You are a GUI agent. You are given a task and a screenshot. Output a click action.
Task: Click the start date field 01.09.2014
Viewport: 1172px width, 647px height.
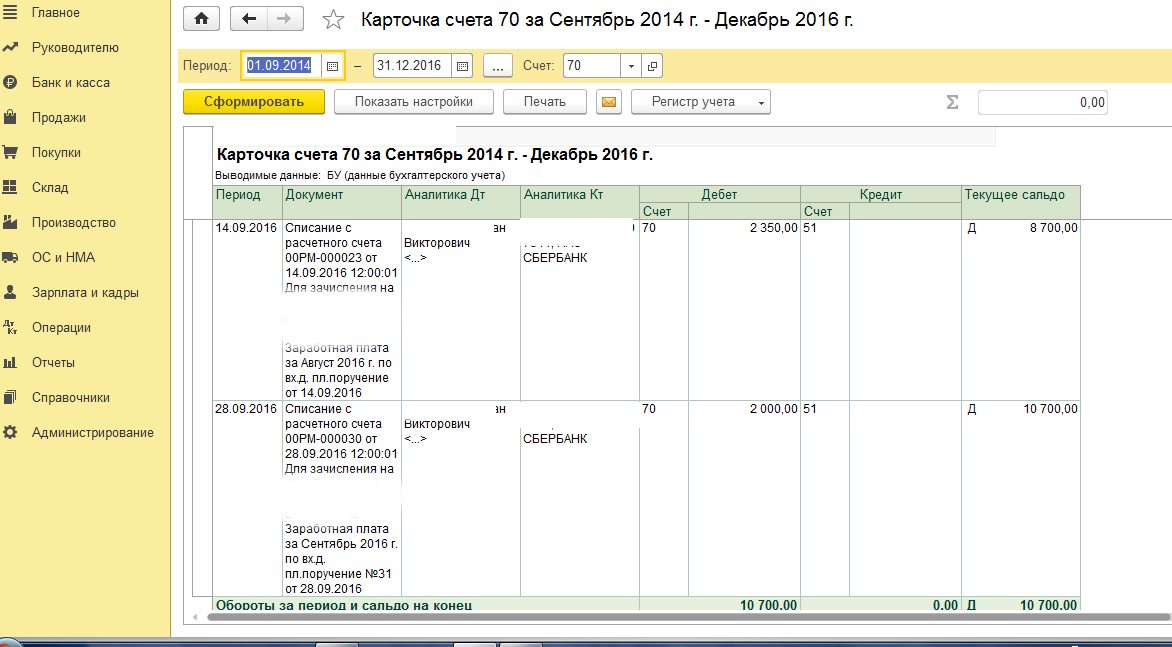coord(281,66)
